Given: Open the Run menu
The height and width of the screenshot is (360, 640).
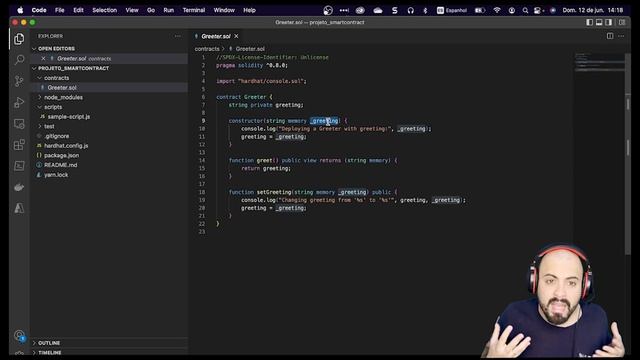Looking at the screenshot, I should [169, 10].
